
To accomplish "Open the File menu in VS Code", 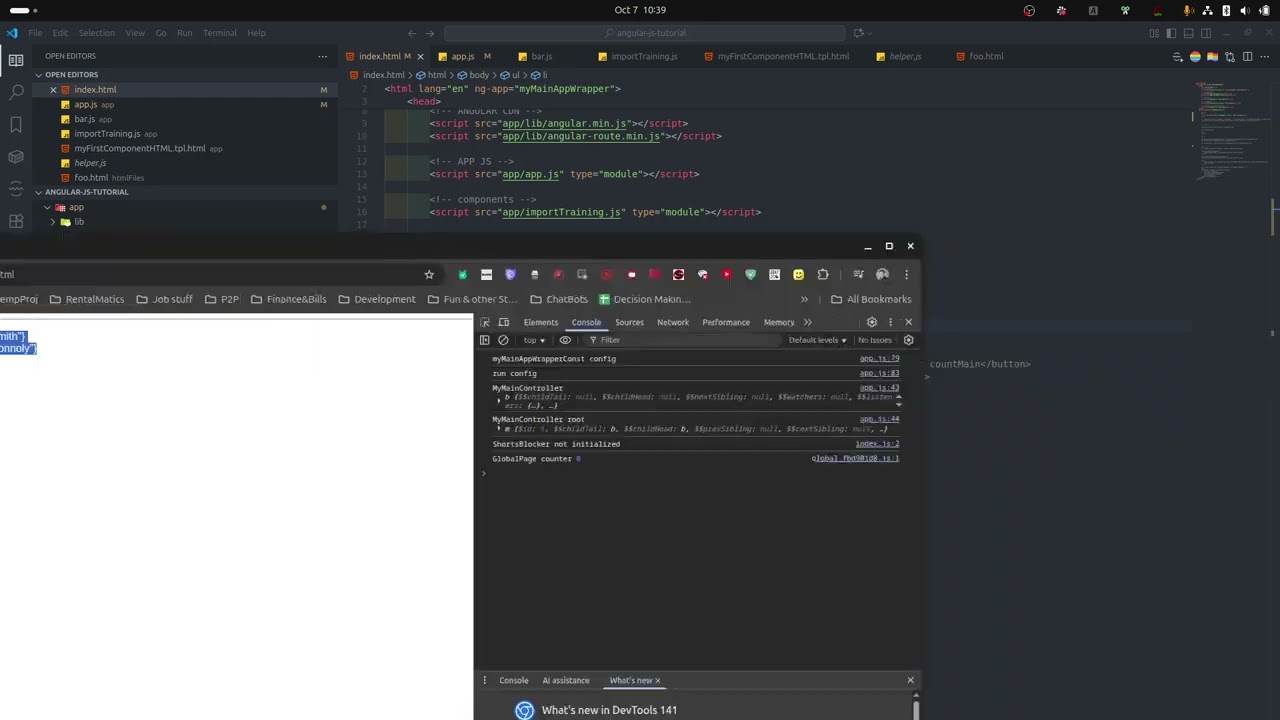I will coord(35,33).
